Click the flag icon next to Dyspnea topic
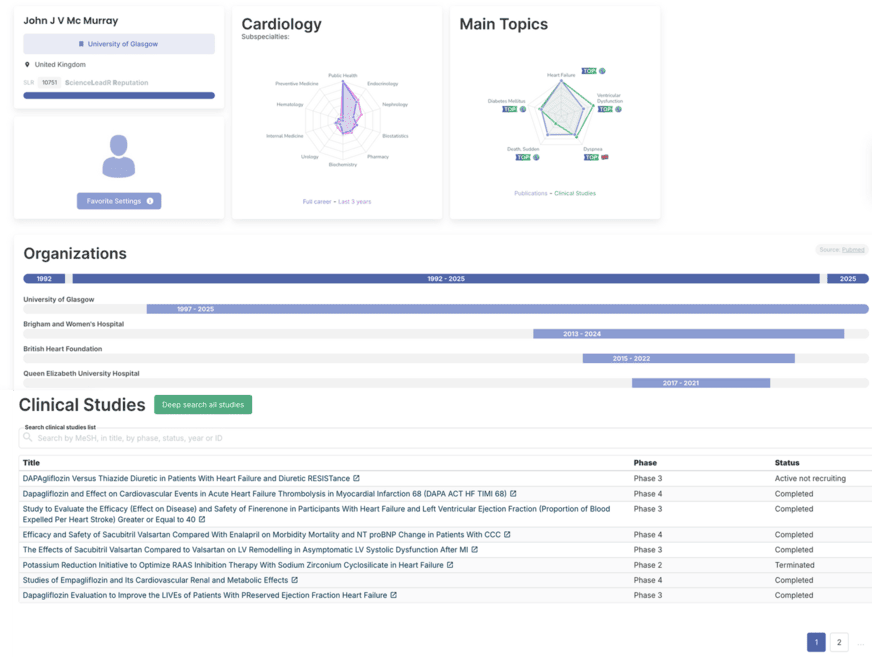The height and width of the screenshot is (657, 872). coord(604,158)
